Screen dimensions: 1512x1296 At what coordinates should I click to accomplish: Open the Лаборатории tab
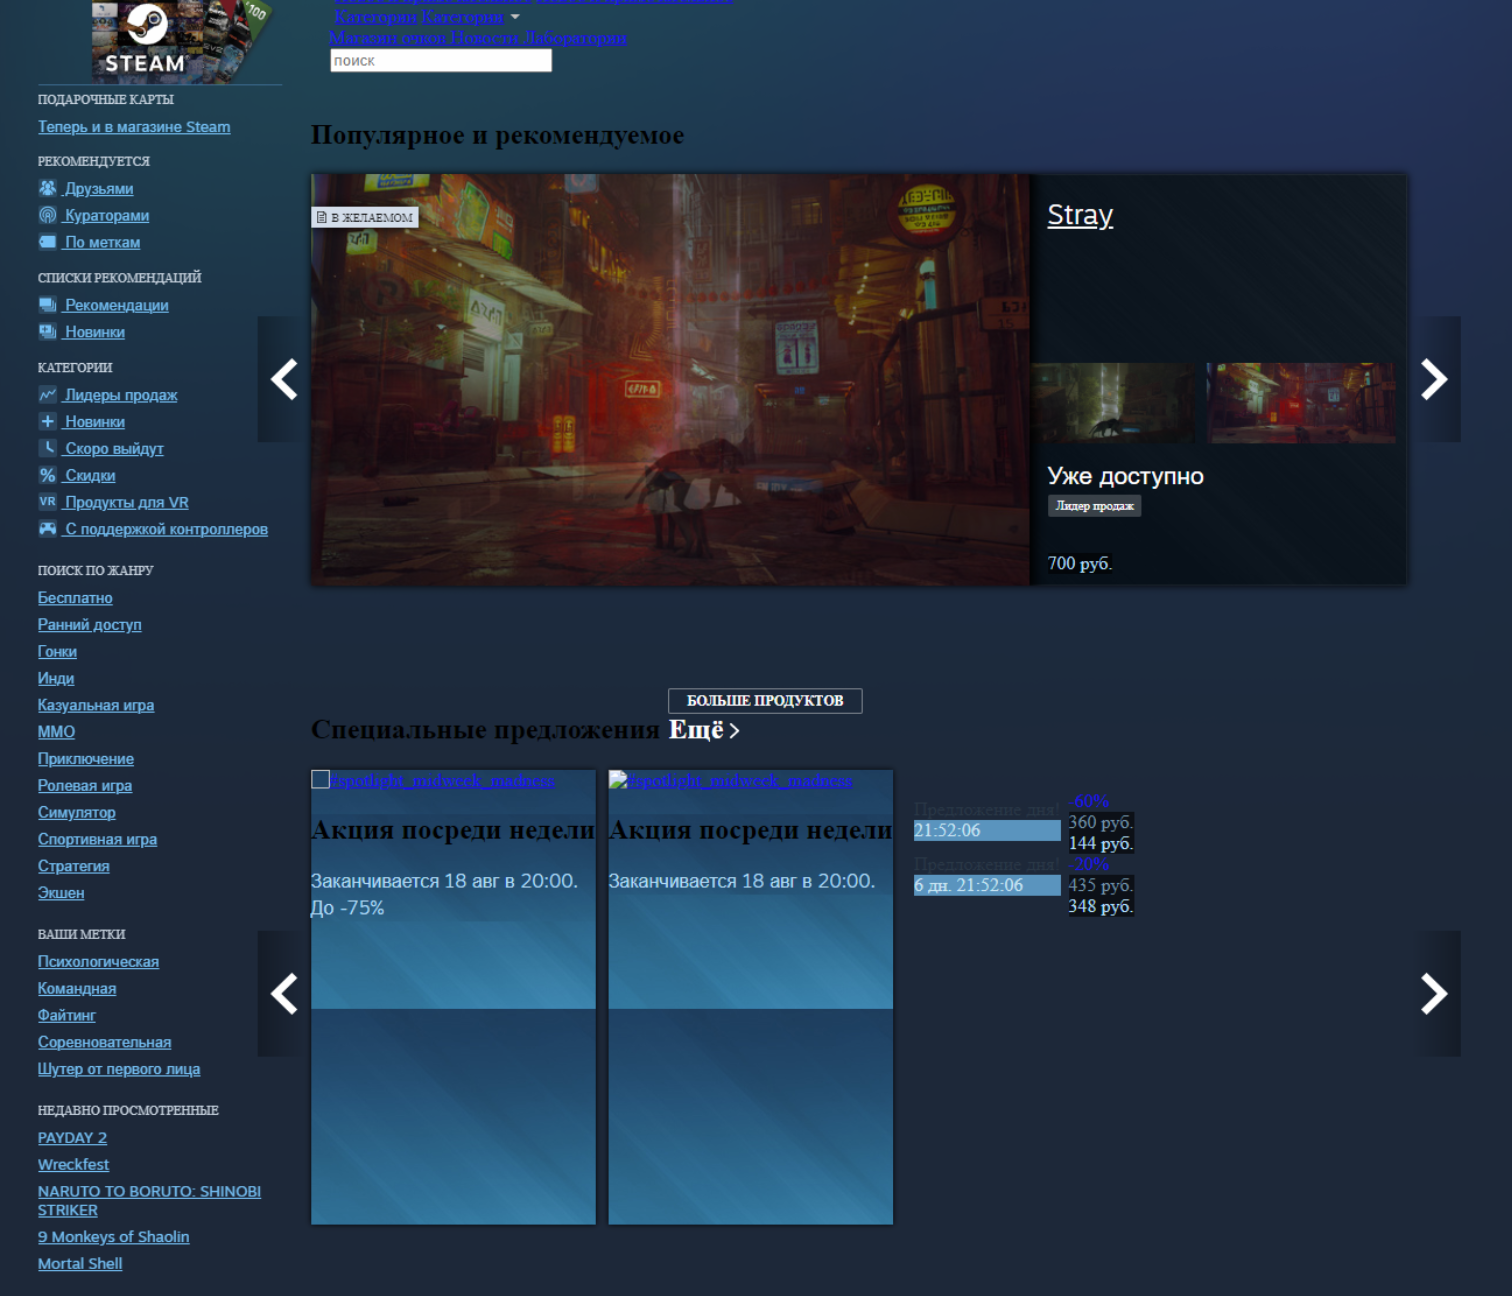(x=576, y=38)
